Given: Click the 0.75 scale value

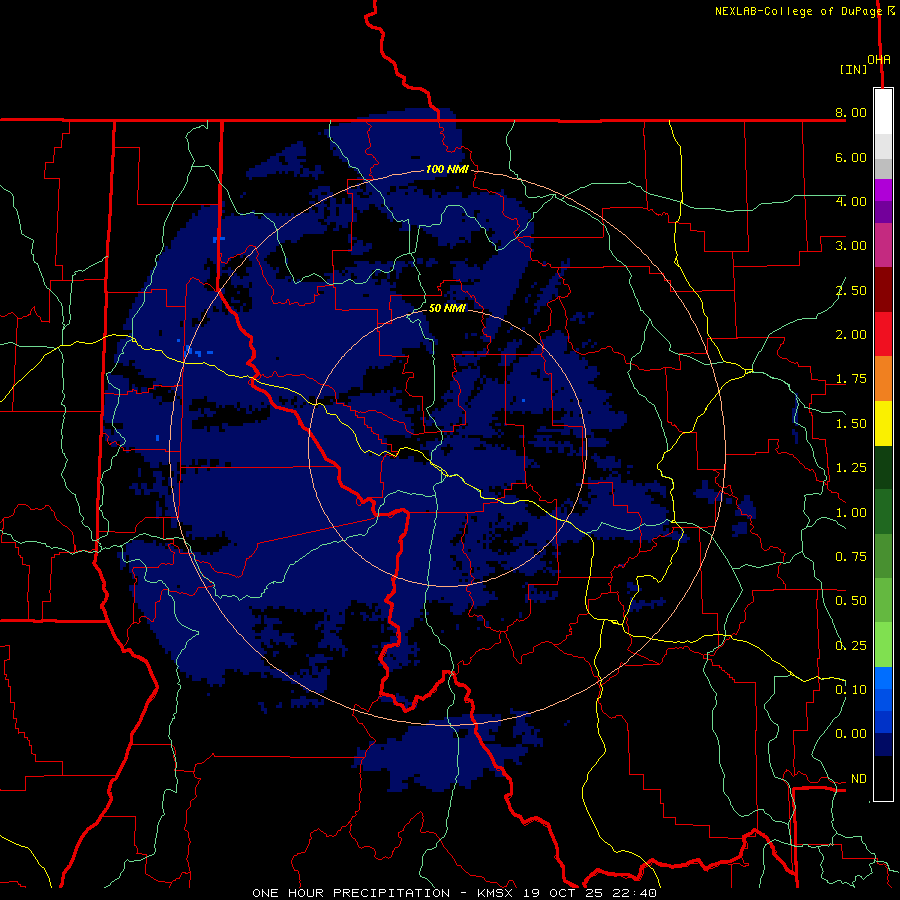Looking at the screenshot, I should click(x=851, y=557).
